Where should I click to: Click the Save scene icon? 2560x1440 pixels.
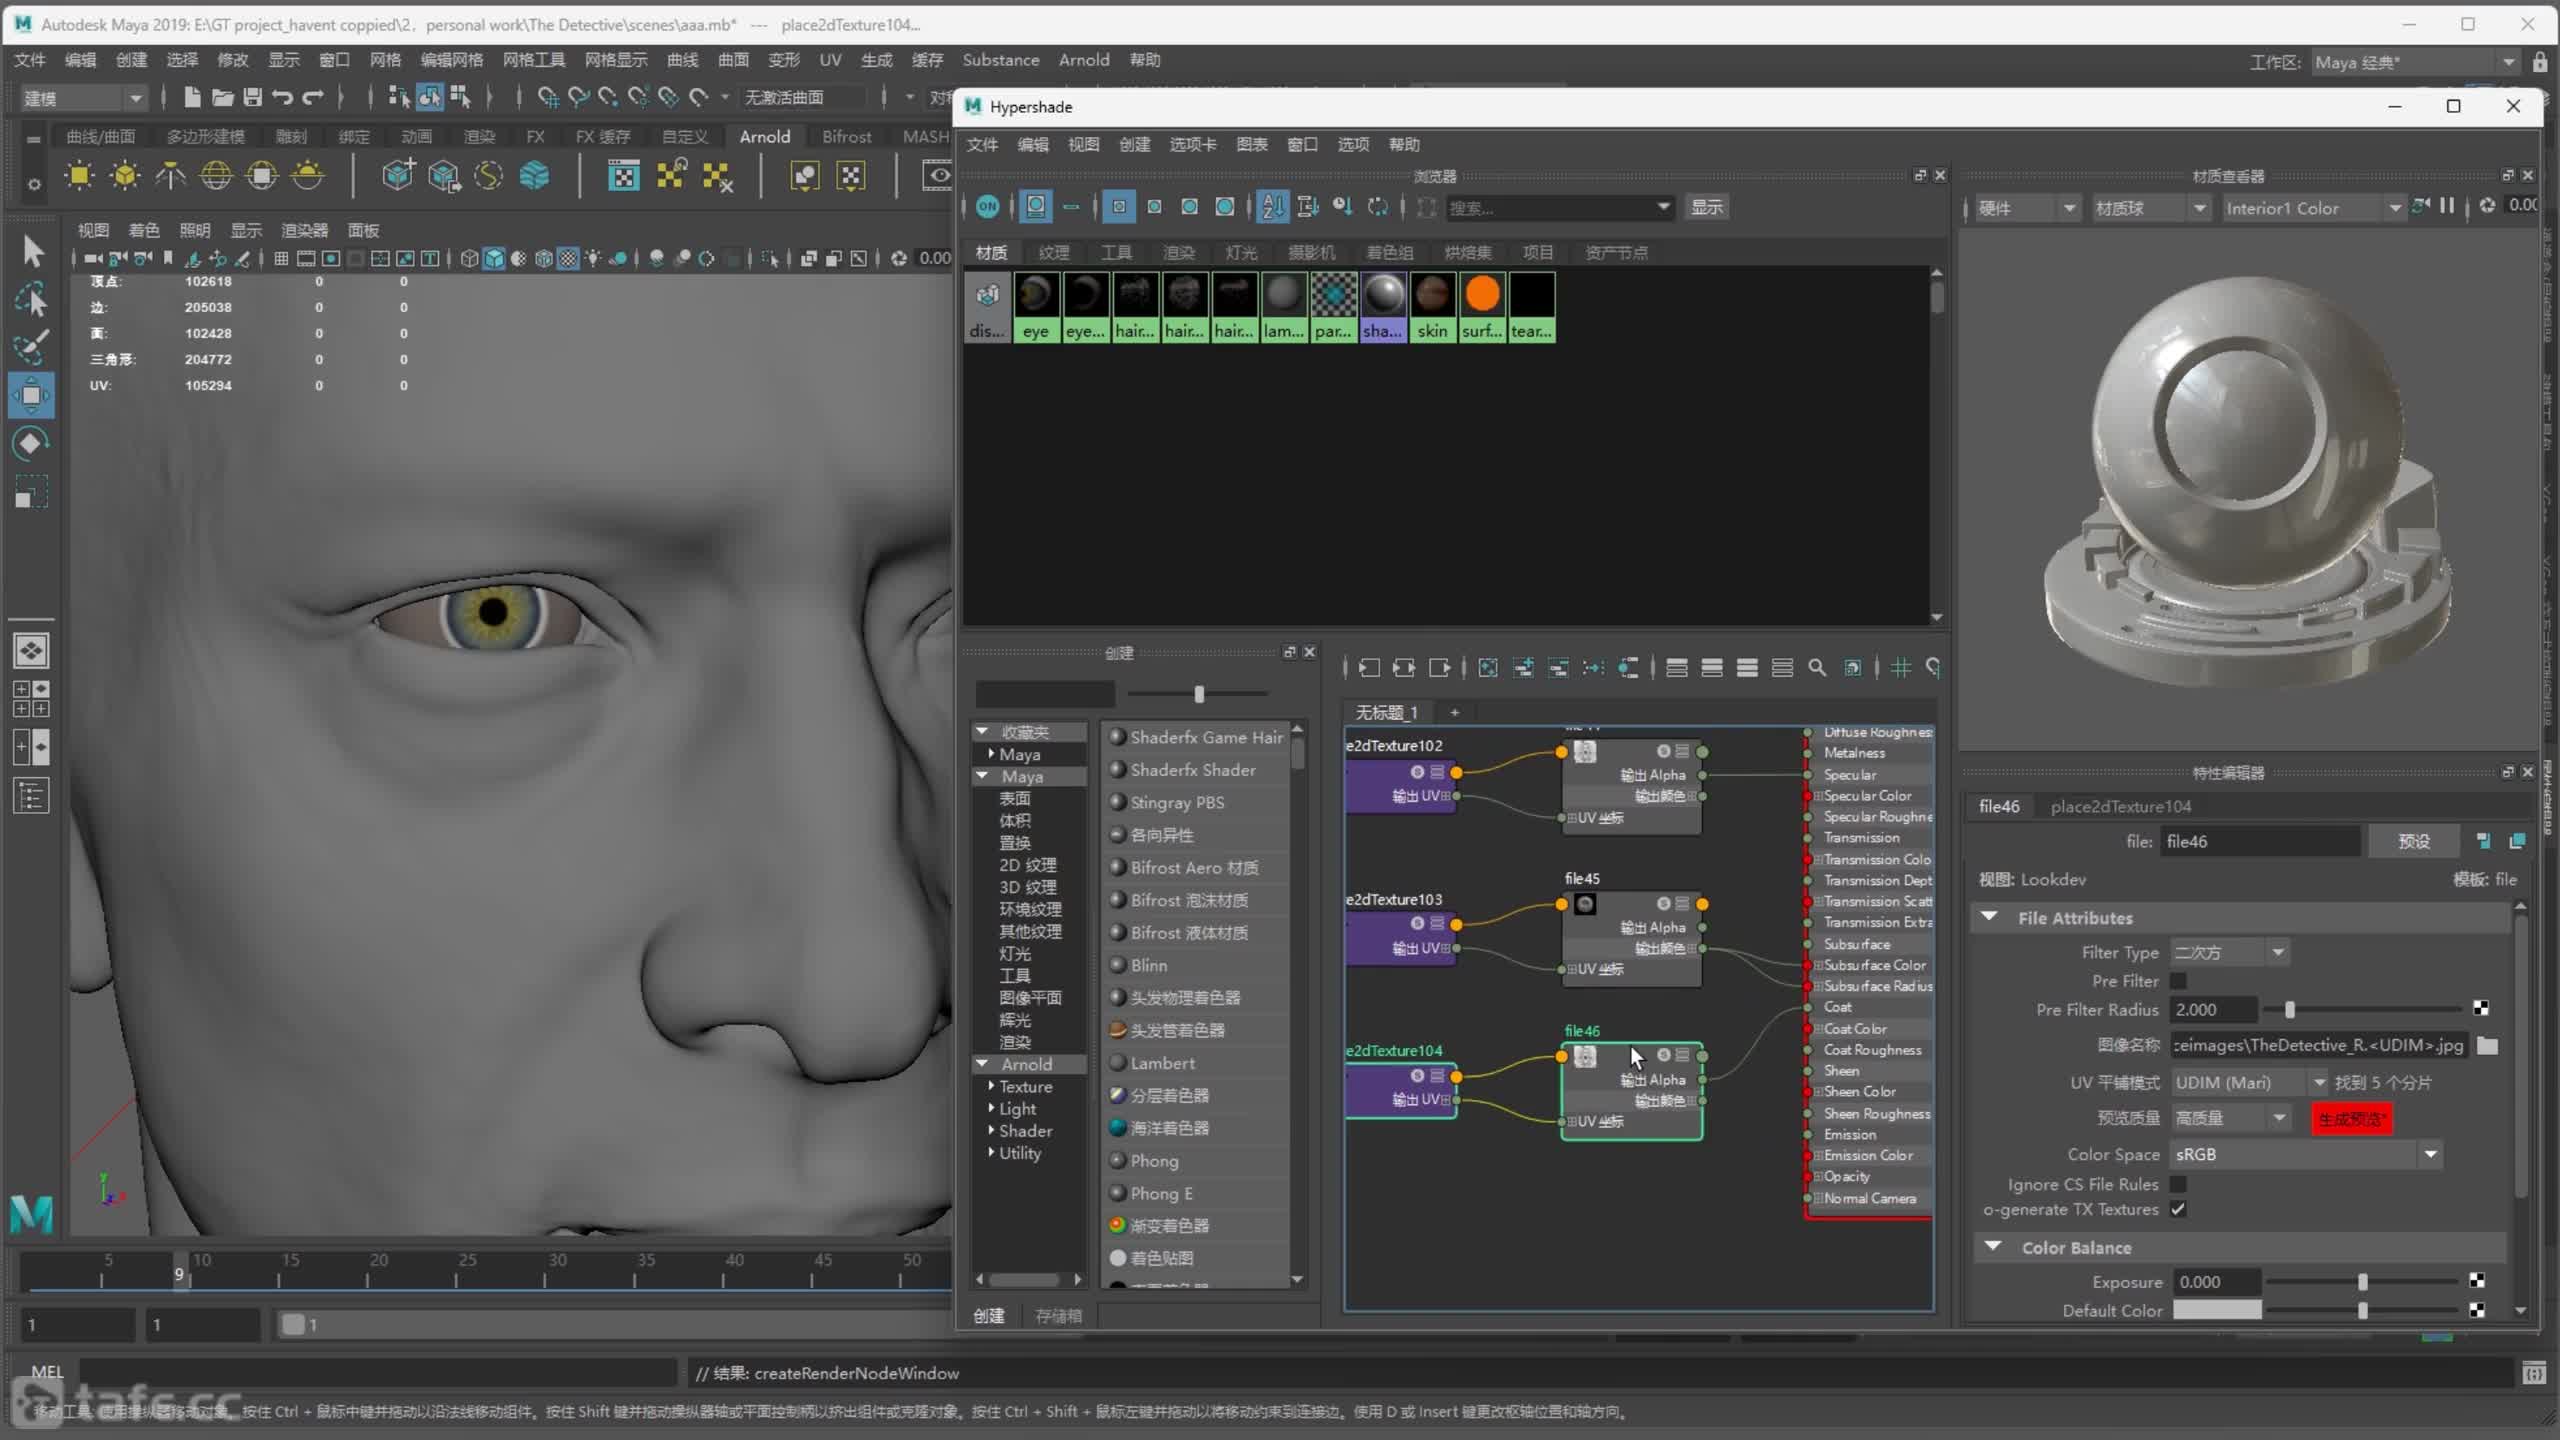pos(252,97)
